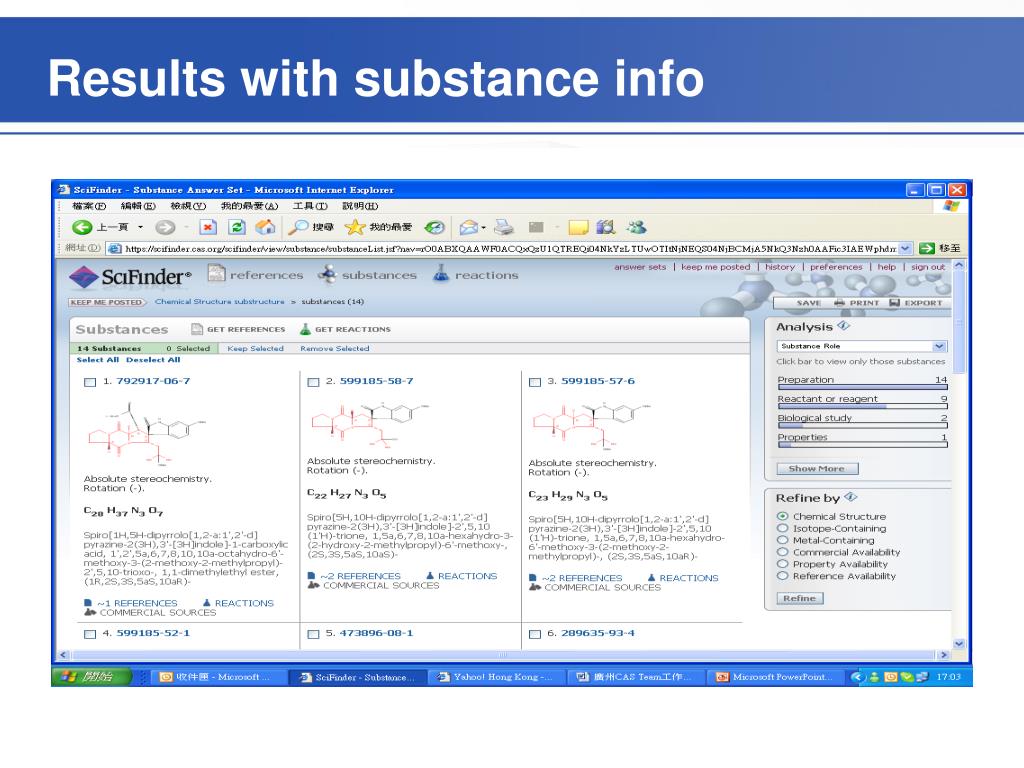Open the 工具(T) Tools menu
Image resolution: width=1024 pixels, height=768 pixels.
(x=310, y=206)
